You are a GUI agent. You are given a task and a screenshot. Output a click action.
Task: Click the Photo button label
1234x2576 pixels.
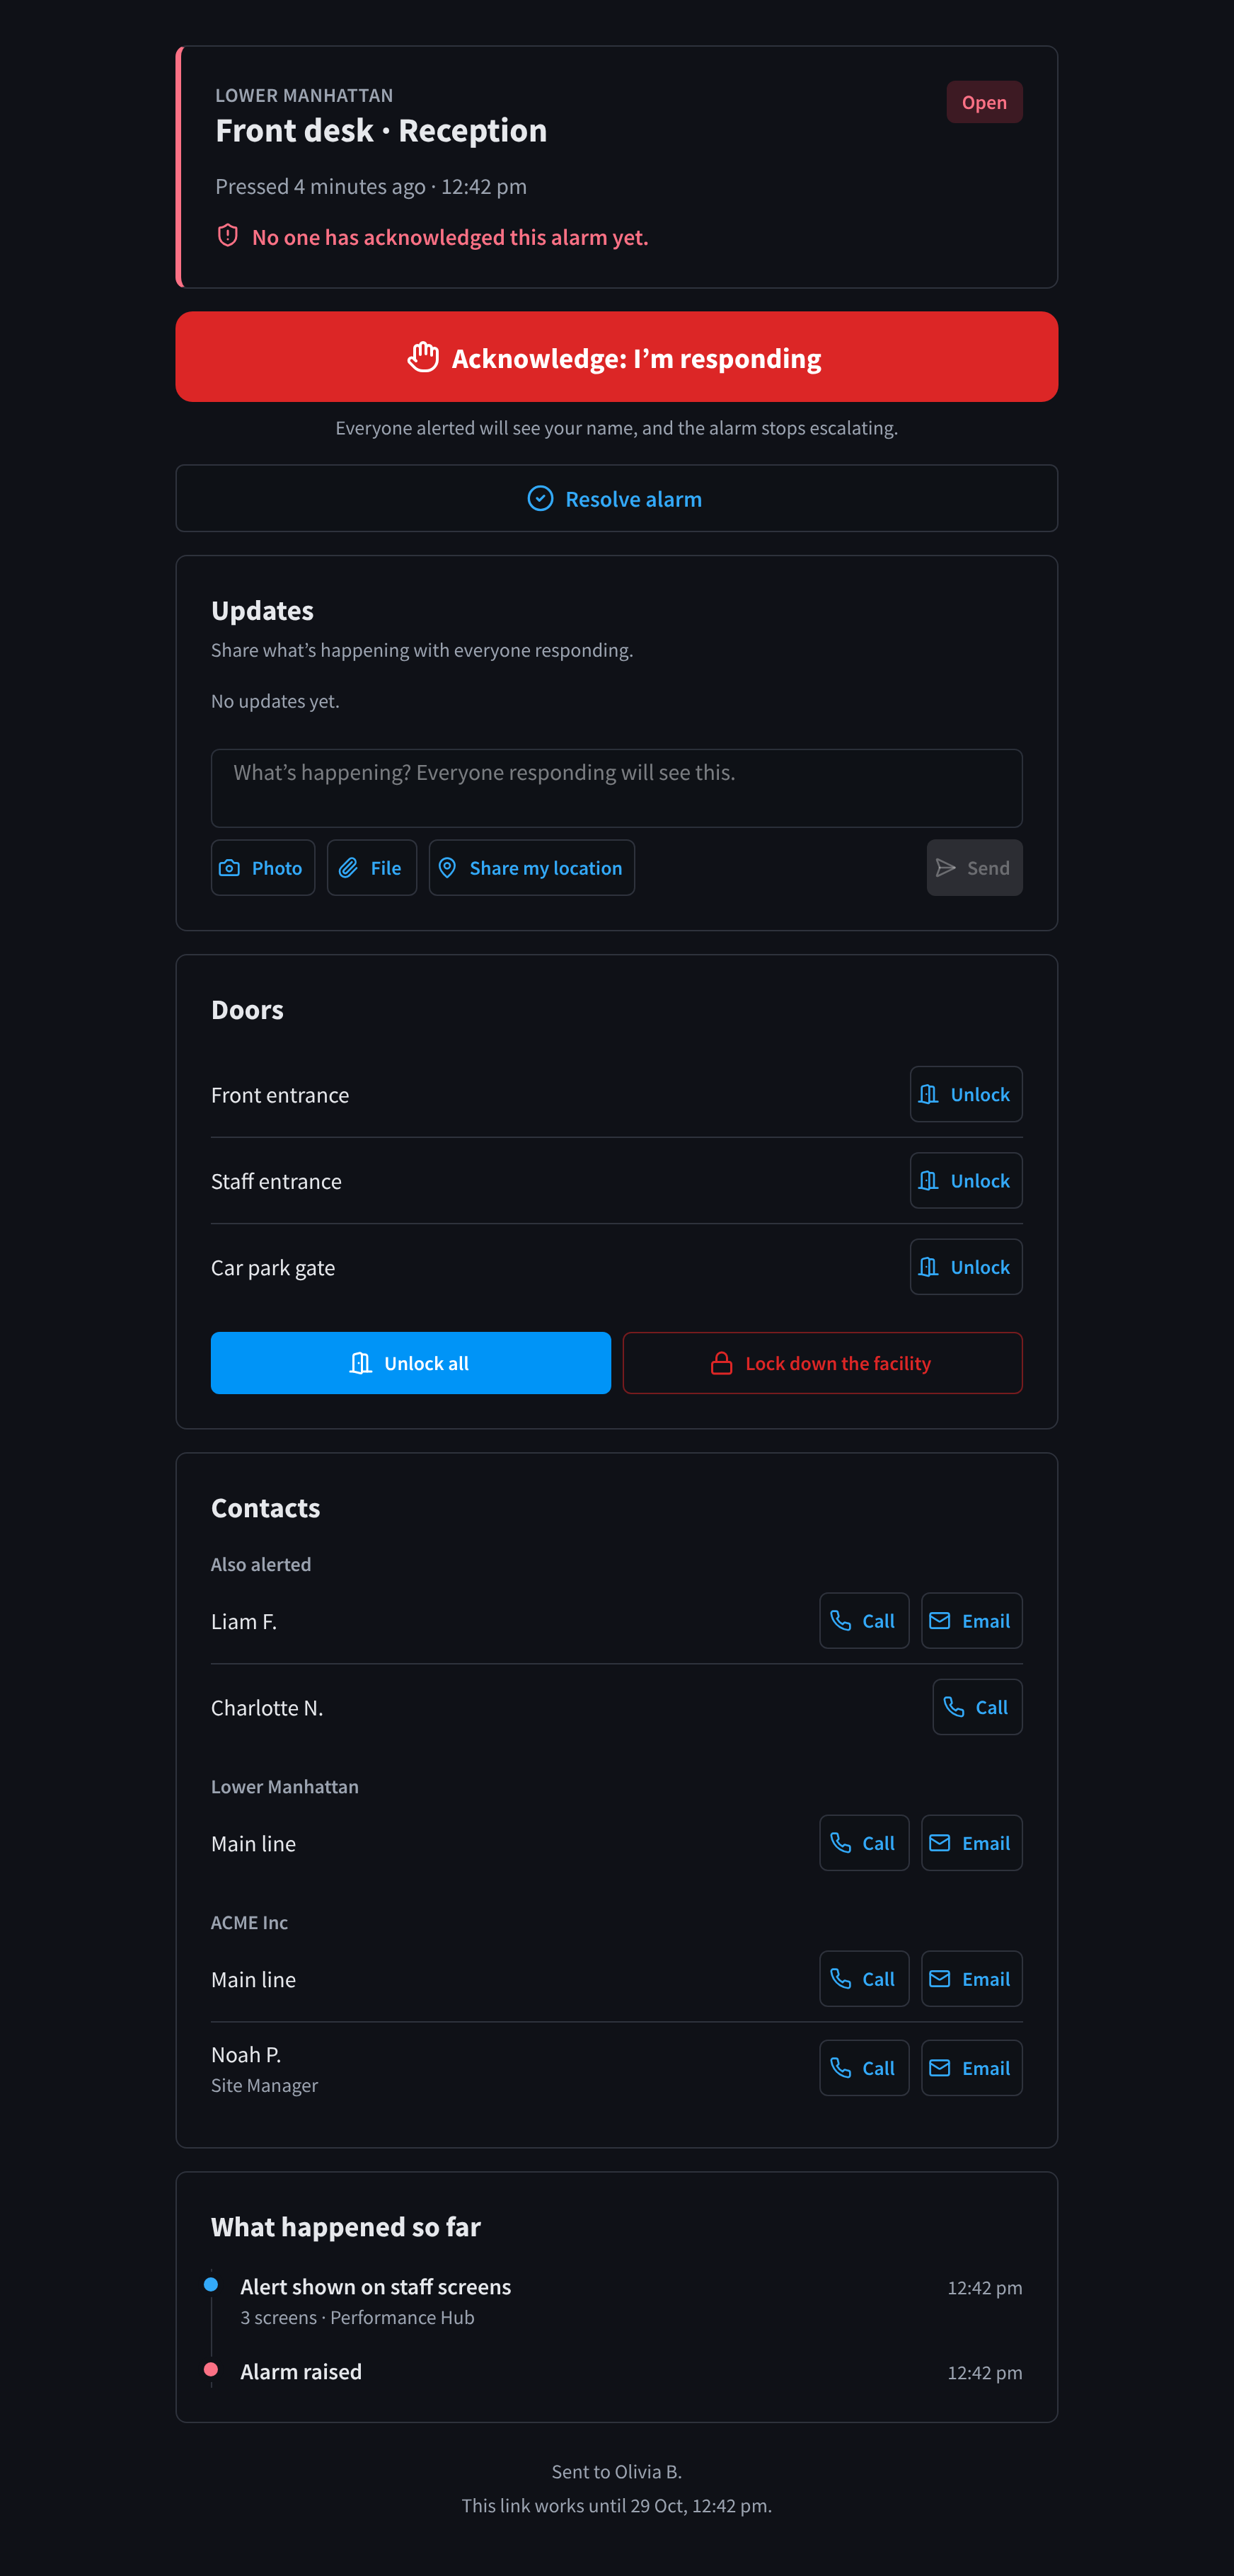point(277,868)
